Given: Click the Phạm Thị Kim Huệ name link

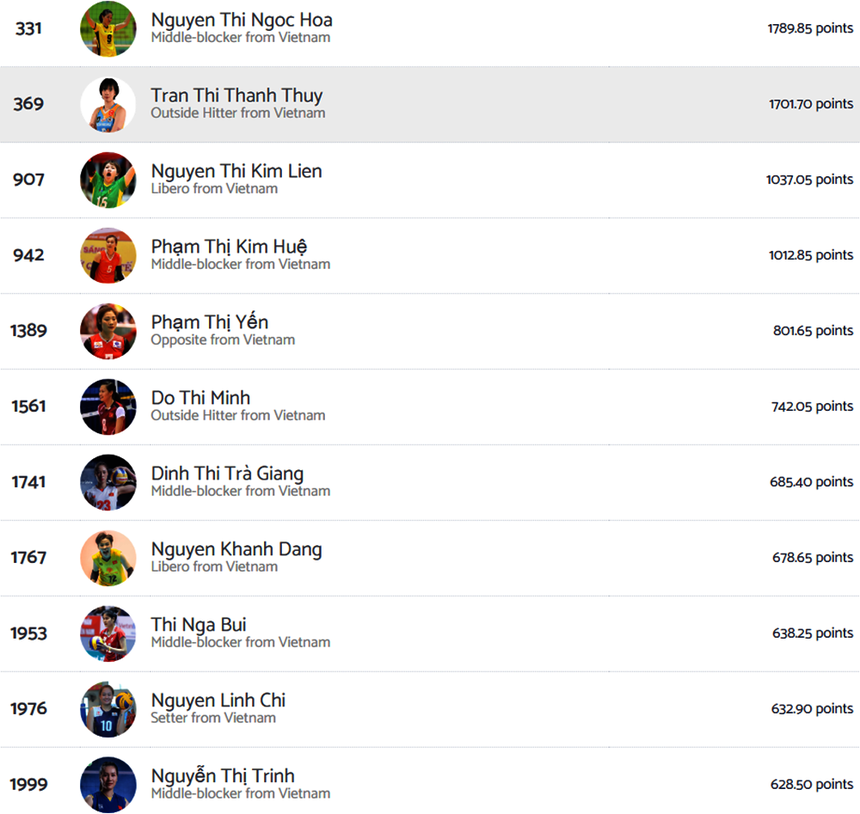Looking at the screenshot, I should (229, 247).
